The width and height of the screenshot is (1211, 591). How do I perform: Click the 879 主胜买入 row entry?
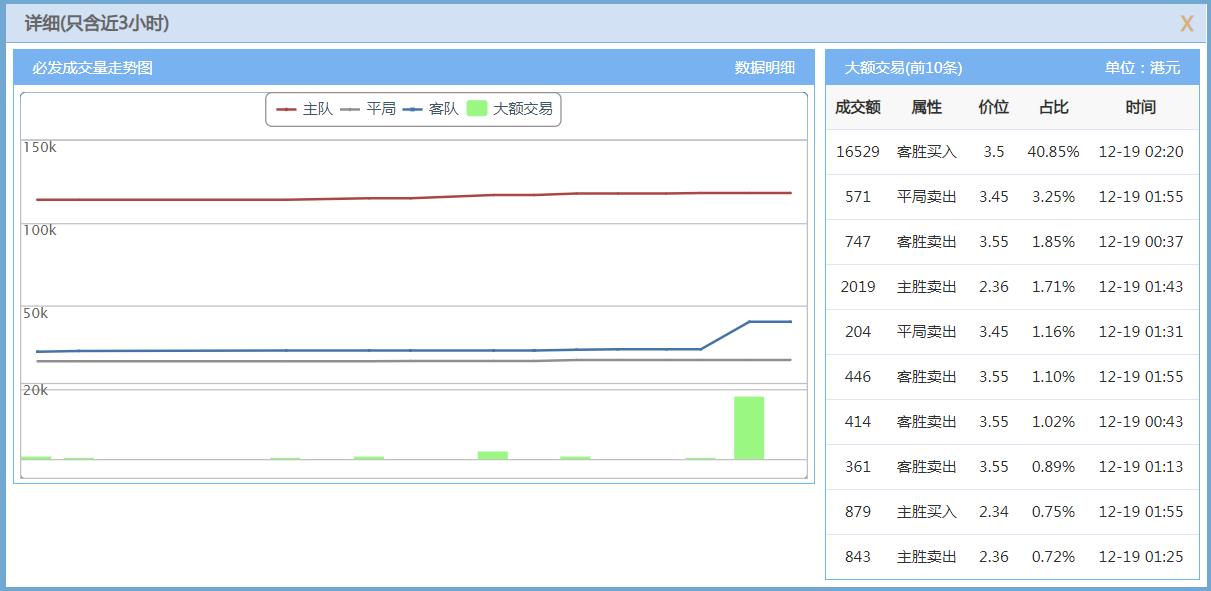pyautogui.click(x=1010, y=511)
